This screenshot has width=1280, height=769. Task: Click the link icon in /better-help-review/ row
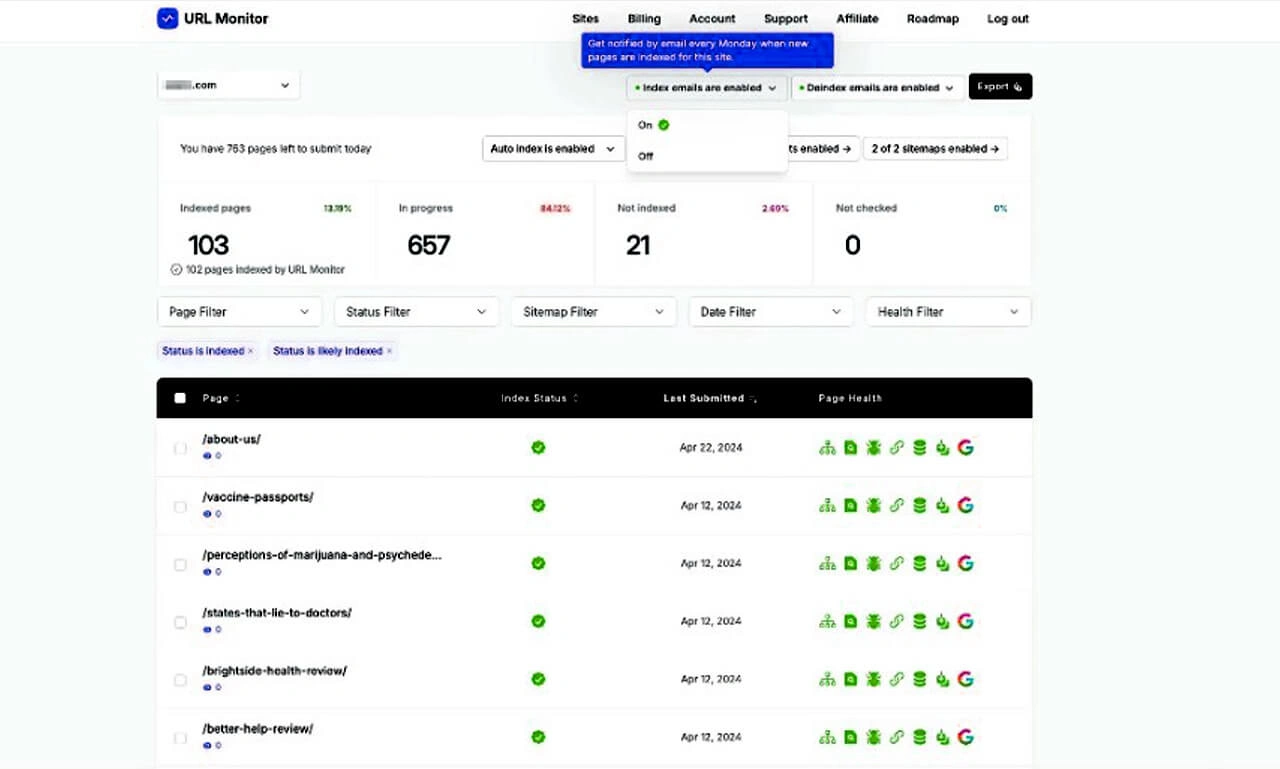pos(896,738)
